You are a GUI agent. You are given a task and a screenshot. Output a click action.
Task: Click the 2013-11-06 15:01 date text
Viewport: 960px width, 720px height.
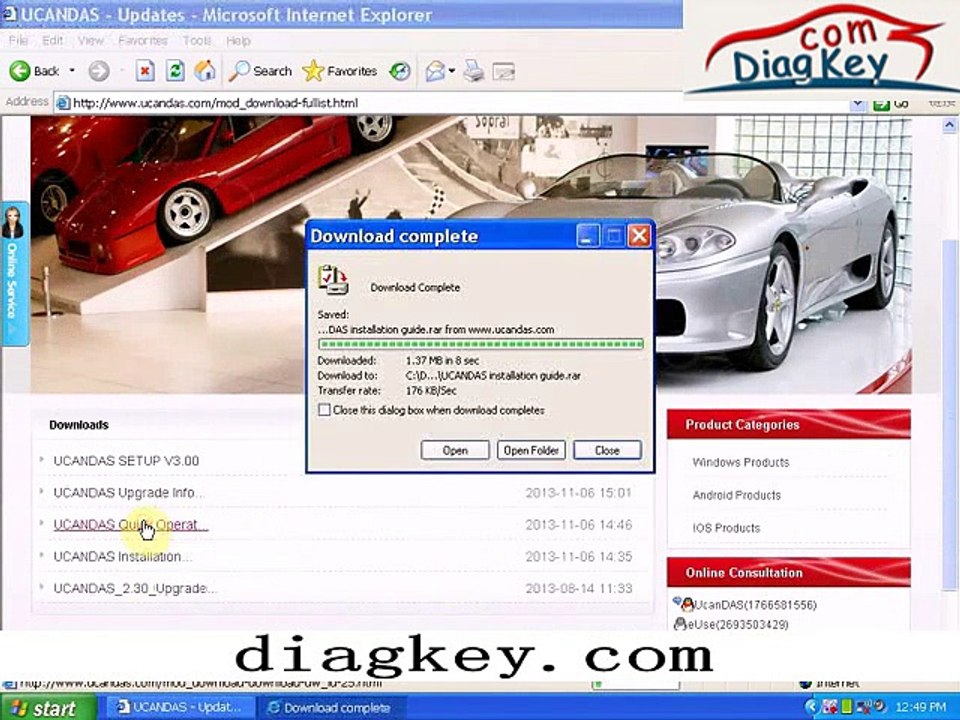click(578, 492)
